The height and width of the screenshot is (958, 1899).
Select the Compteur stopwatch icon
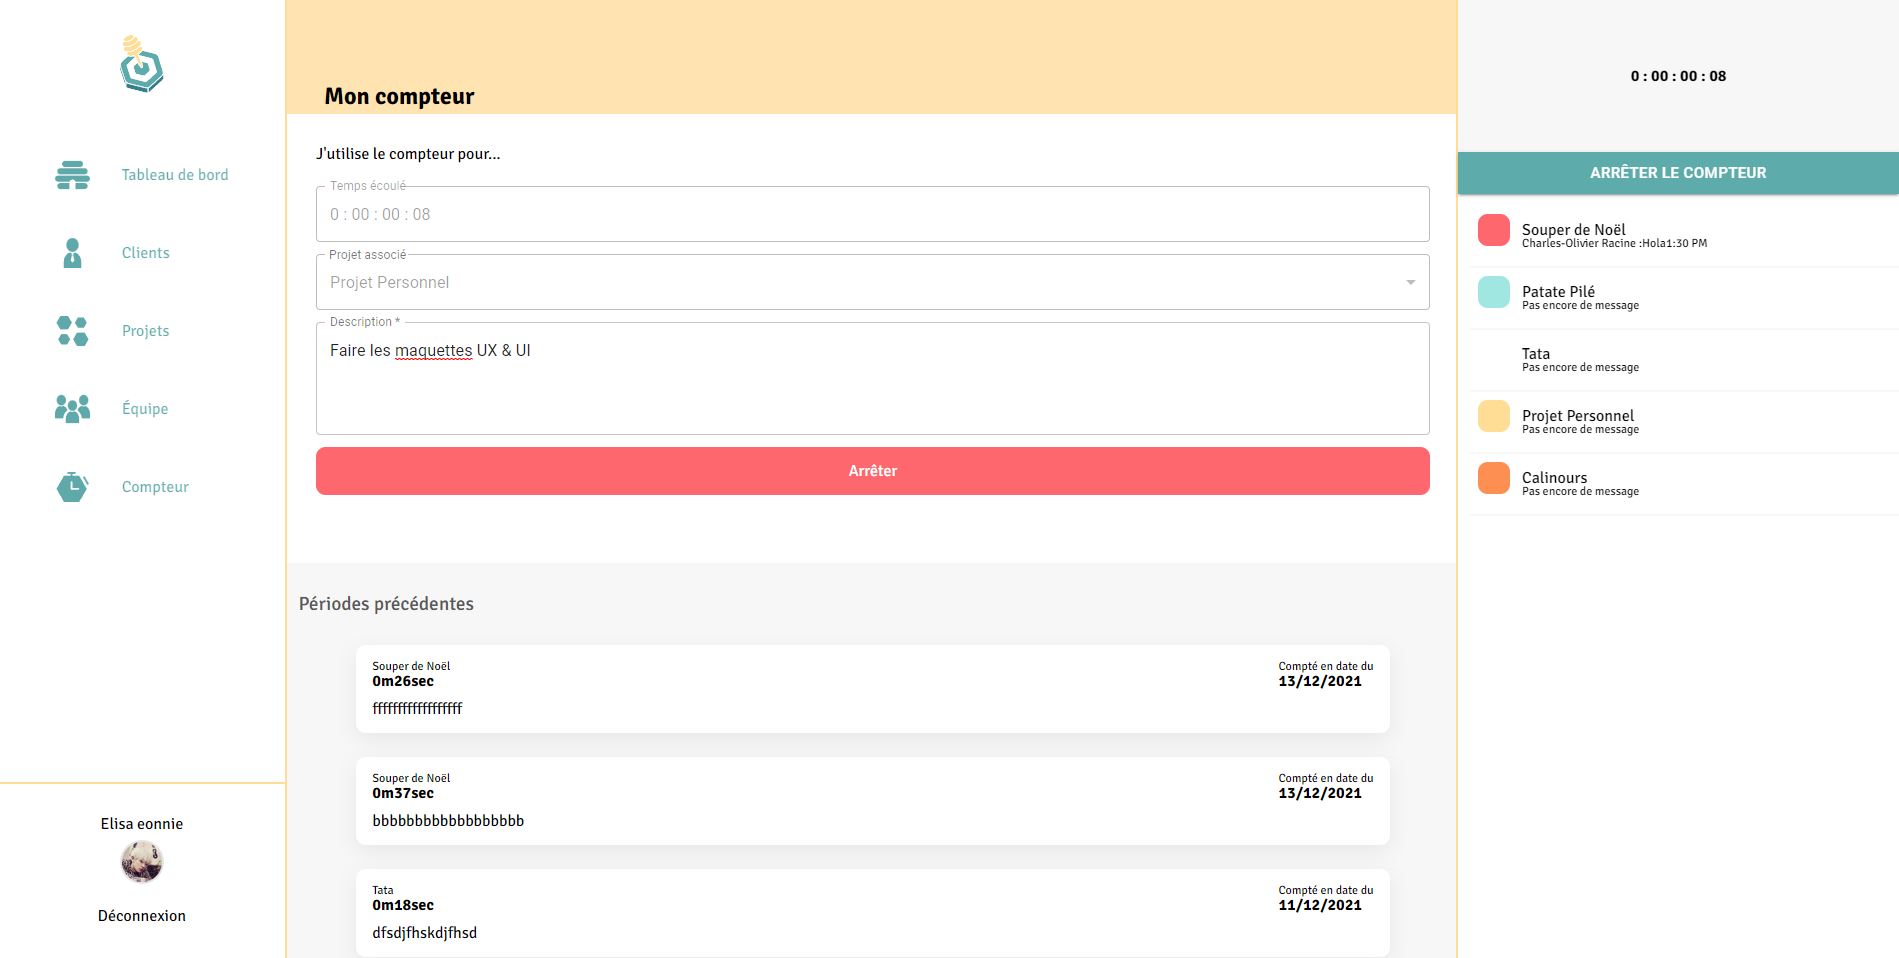click(x=72, y=487)
